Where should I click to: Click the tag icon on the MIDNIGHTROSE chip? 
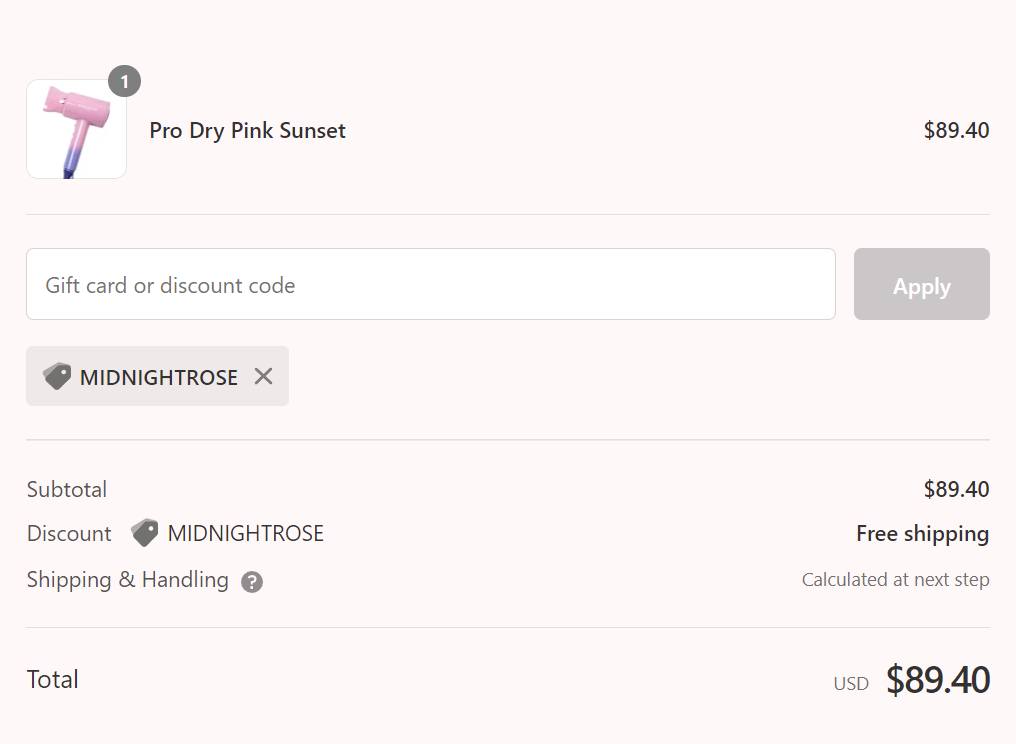57,377
